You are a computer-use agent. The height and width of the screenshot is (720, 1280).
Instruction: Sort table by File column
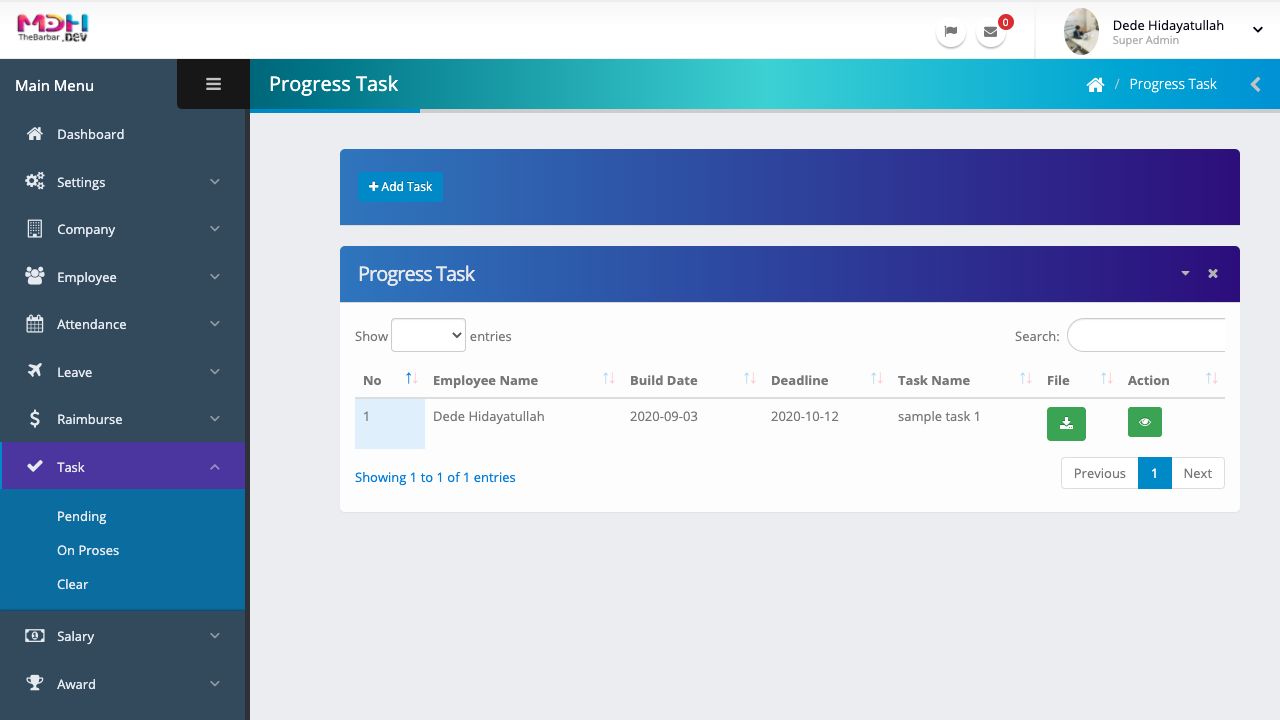pyautogui.click(x=1079, y=380)
